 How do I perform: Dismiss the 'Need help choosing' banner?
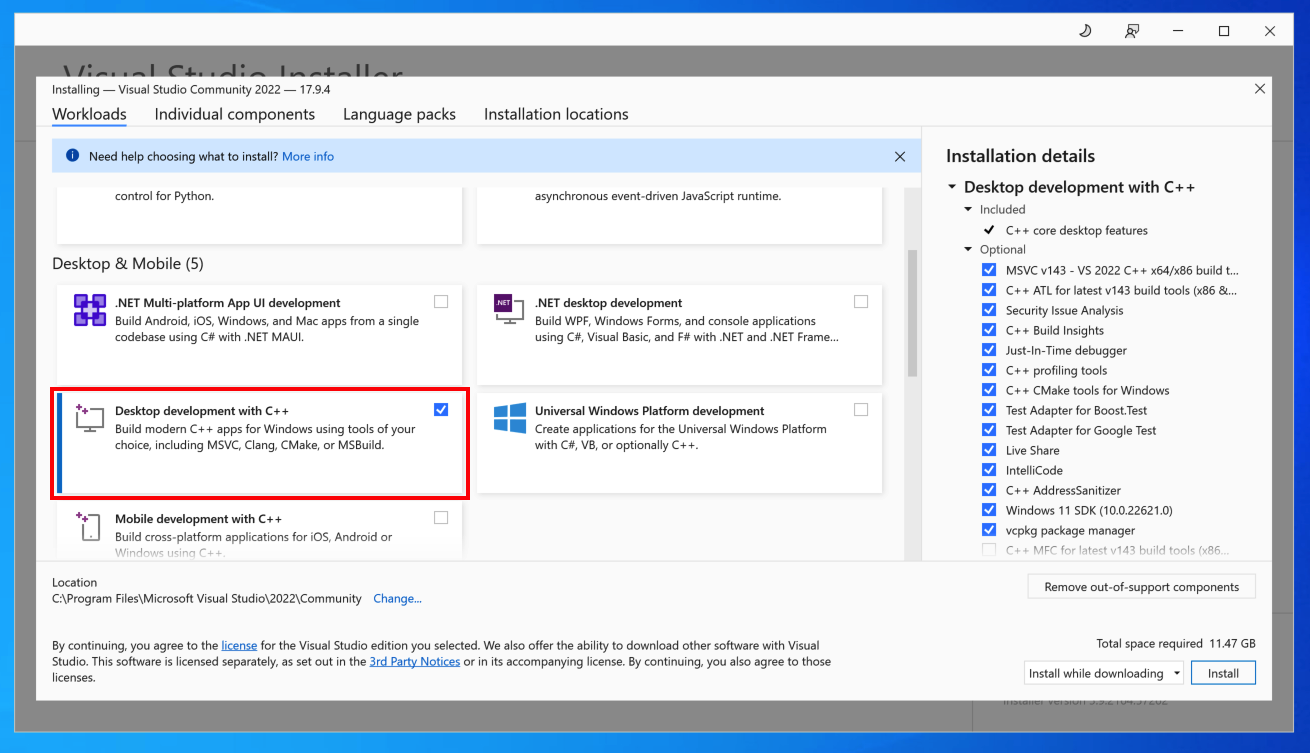pos(900,157)
